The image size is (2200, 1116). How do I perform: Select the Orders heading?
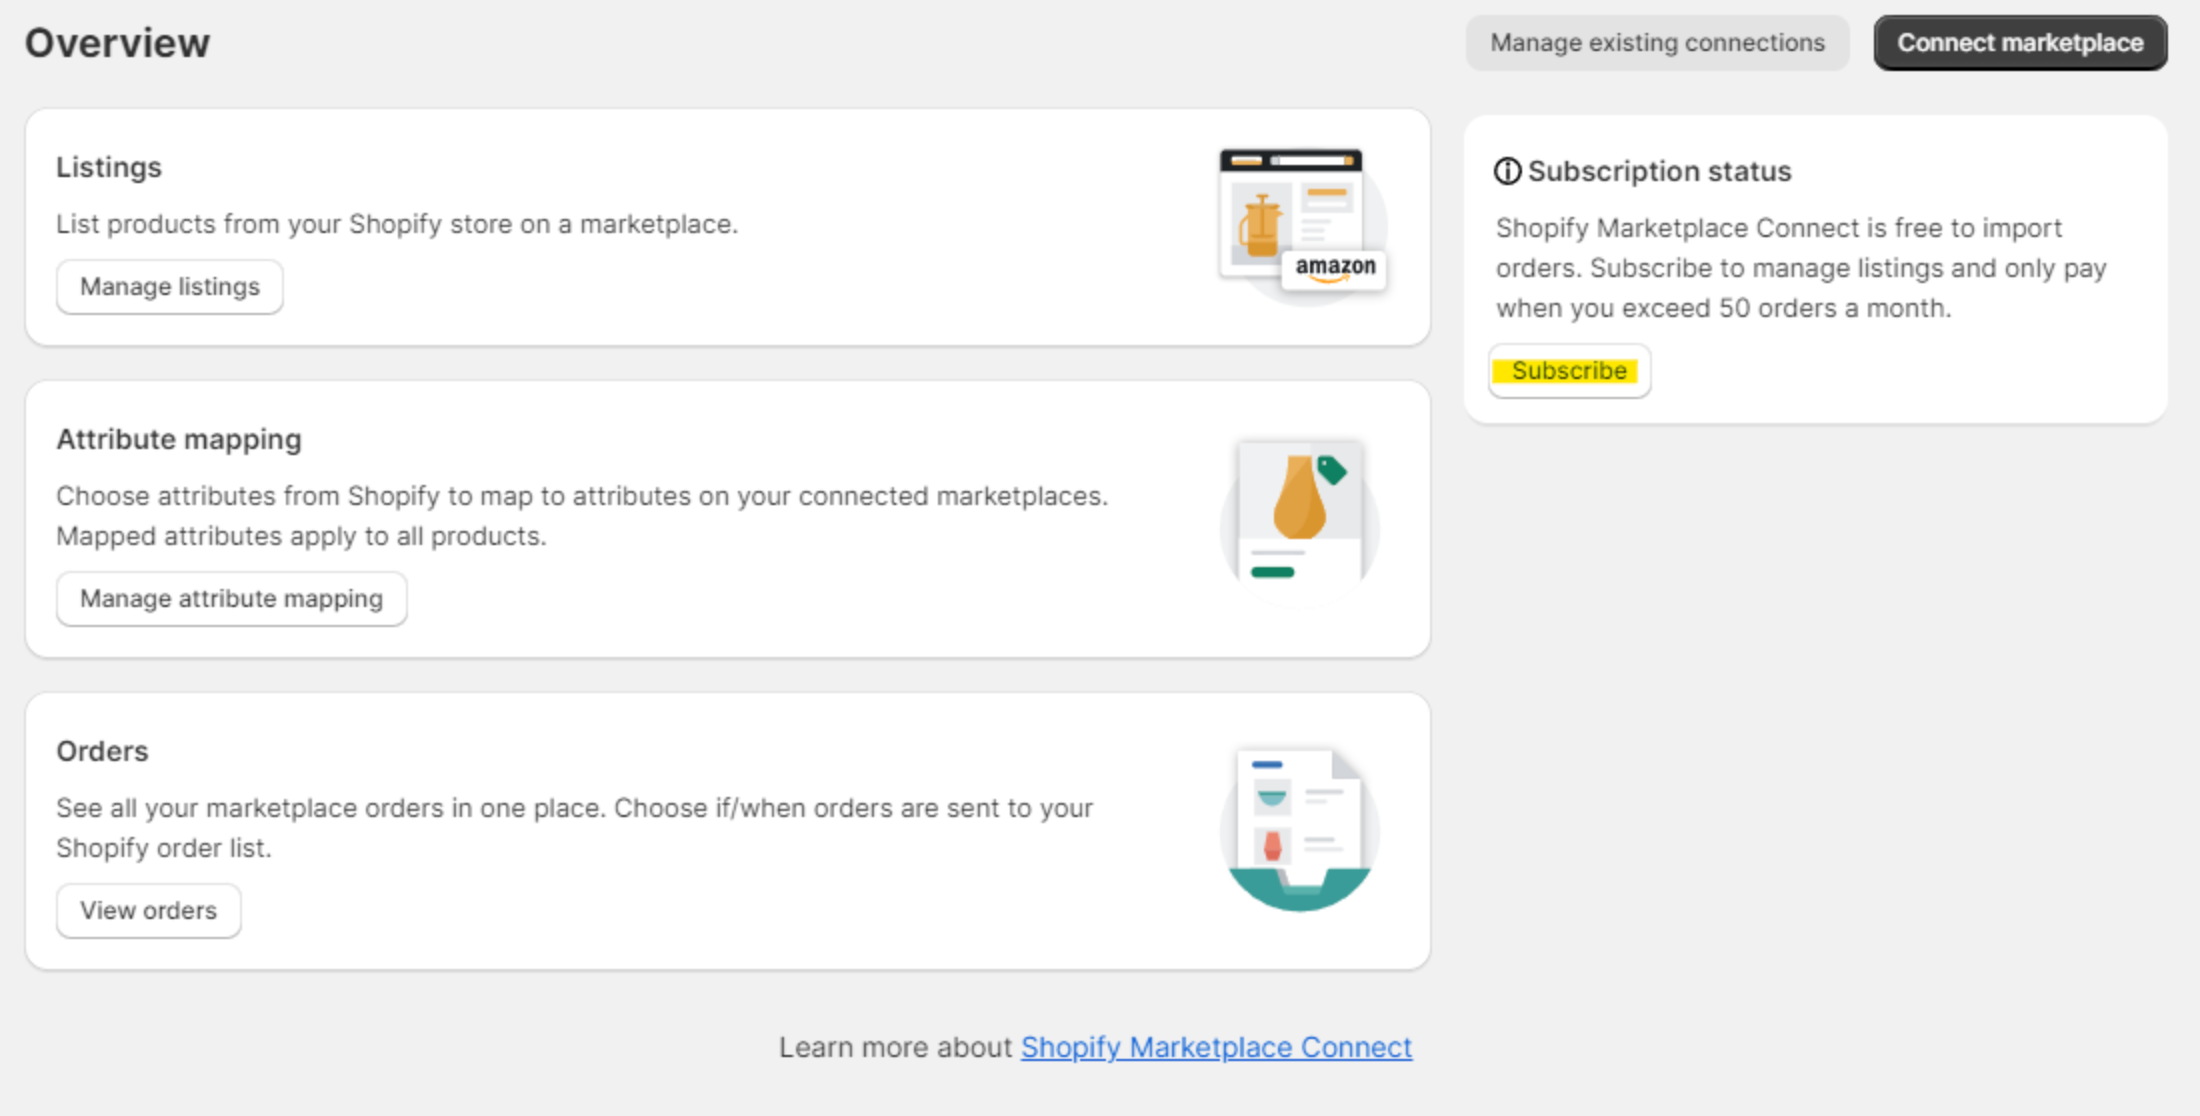click(x=102, y=751)
